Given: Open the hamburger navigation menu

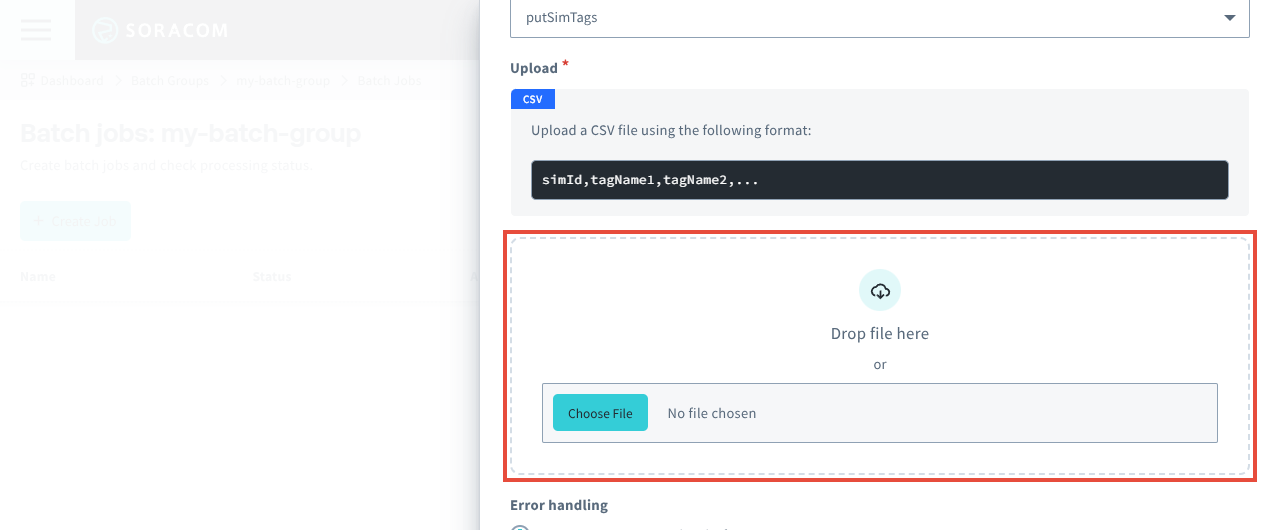Looking at the screenshot, I should pos(36,30).
